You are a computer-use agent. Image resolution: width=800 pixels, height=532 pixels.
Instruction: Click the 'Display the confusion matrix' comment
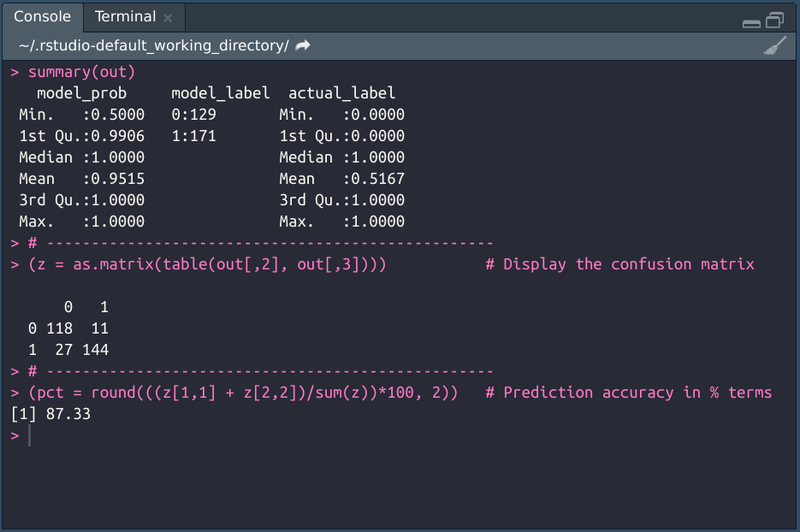pos(619,264)
